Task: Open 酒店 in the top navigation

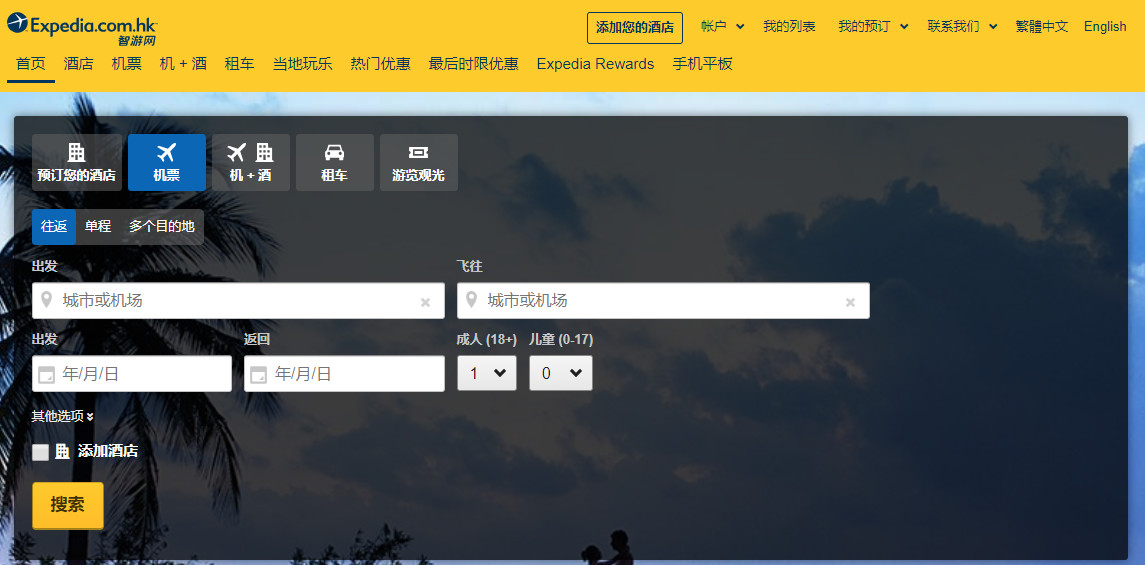Action: pos(79,64)
